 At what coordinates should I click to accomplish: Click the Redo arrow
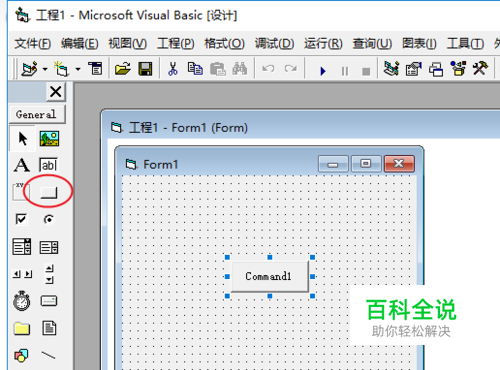tap(291, 69)
